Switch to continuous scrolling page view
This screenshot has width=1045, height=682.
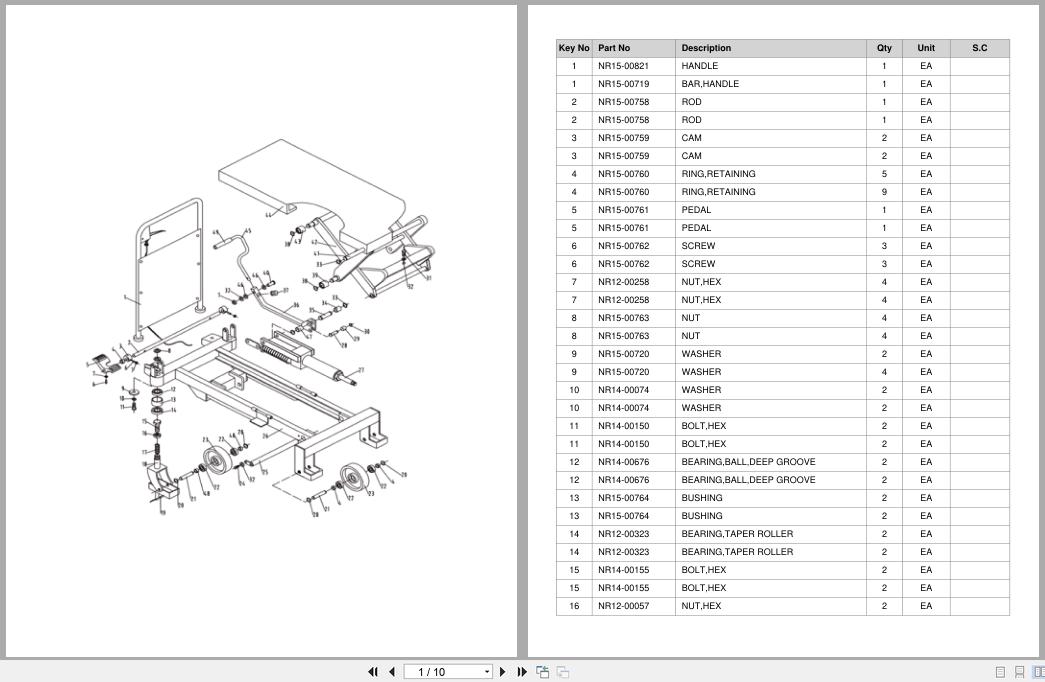[x=1019, y=672]
